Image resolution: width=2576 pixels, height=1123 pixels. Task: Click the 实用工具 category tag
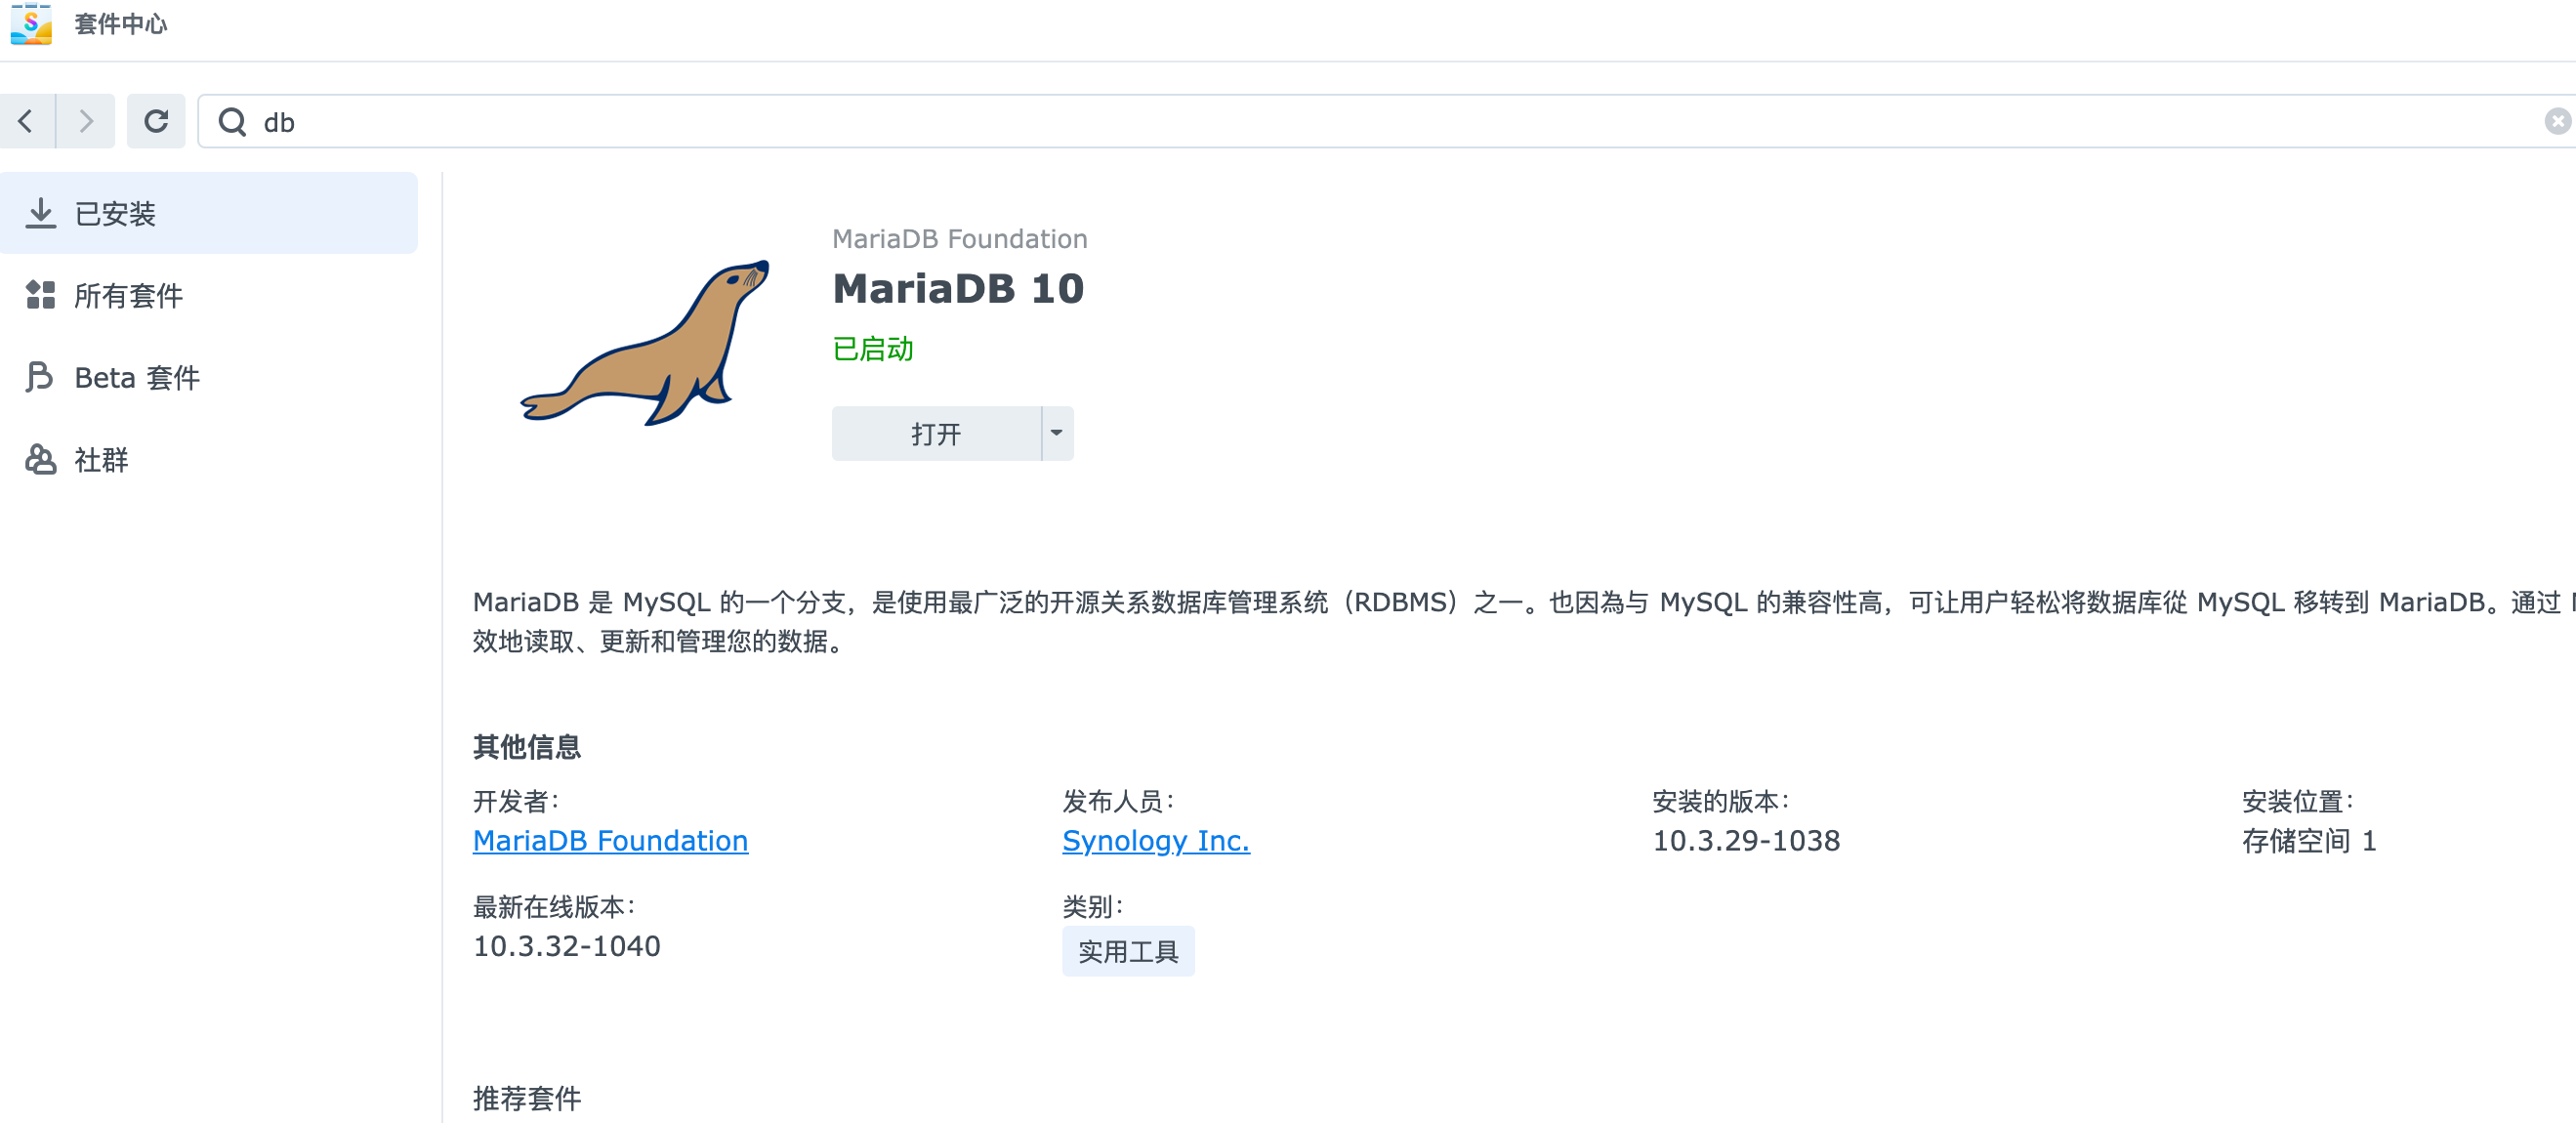(x=1128, y=951)
